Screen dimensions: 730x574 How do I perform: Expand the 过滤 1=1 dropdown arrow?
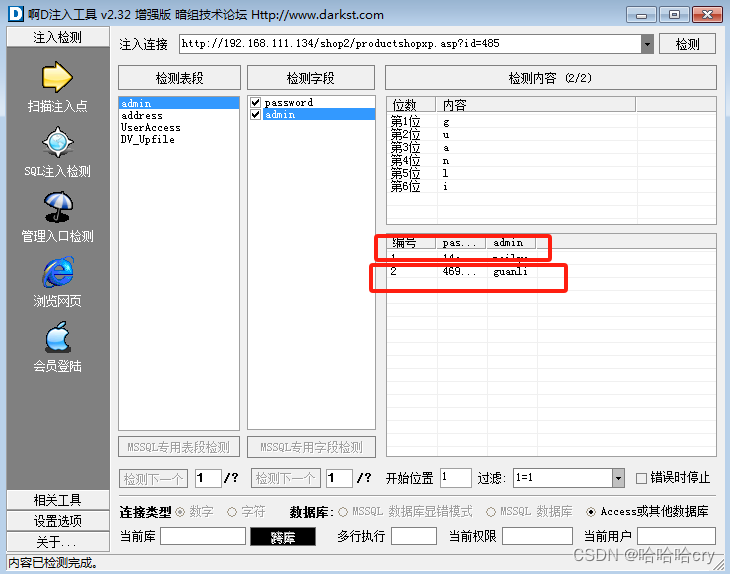point(618,478)
